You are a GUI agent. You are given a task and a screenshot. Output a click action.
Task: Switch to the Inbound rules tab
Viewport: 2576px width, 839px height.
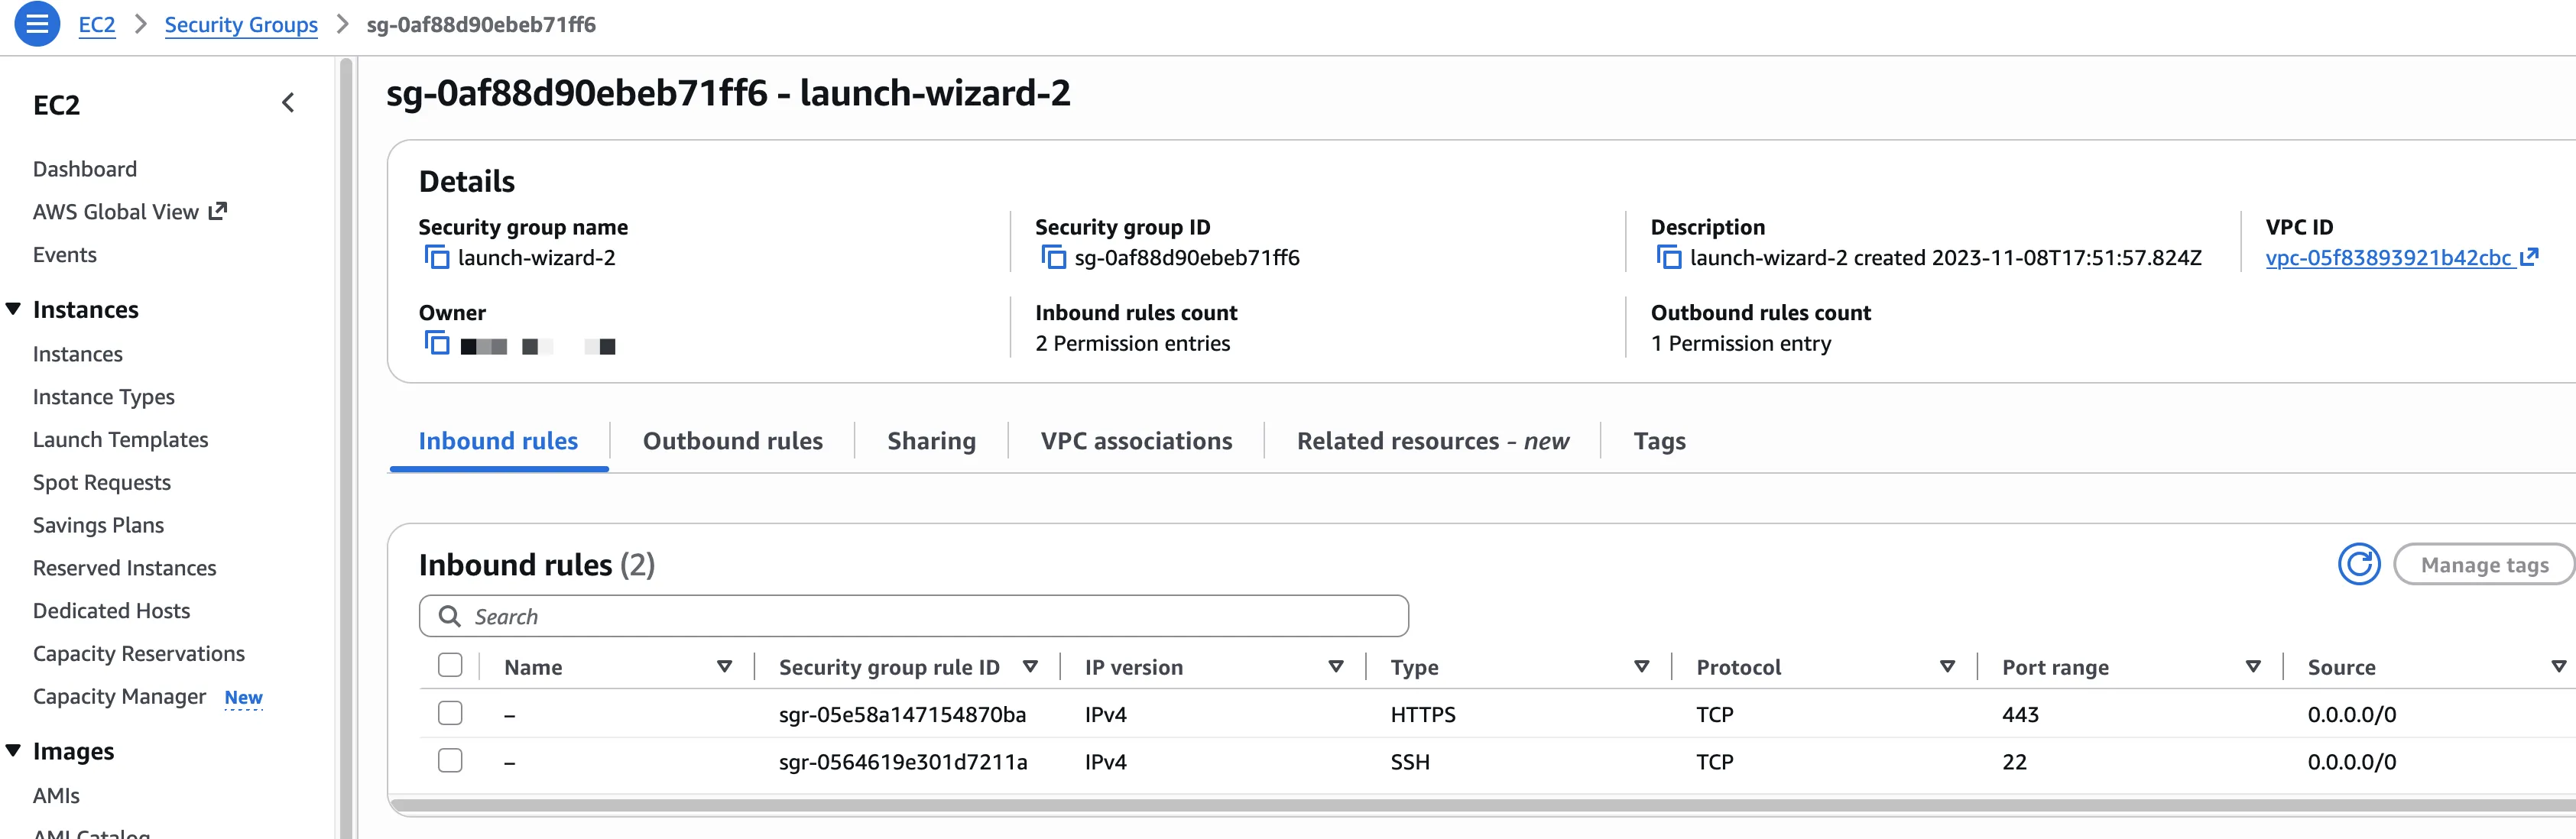498,441
